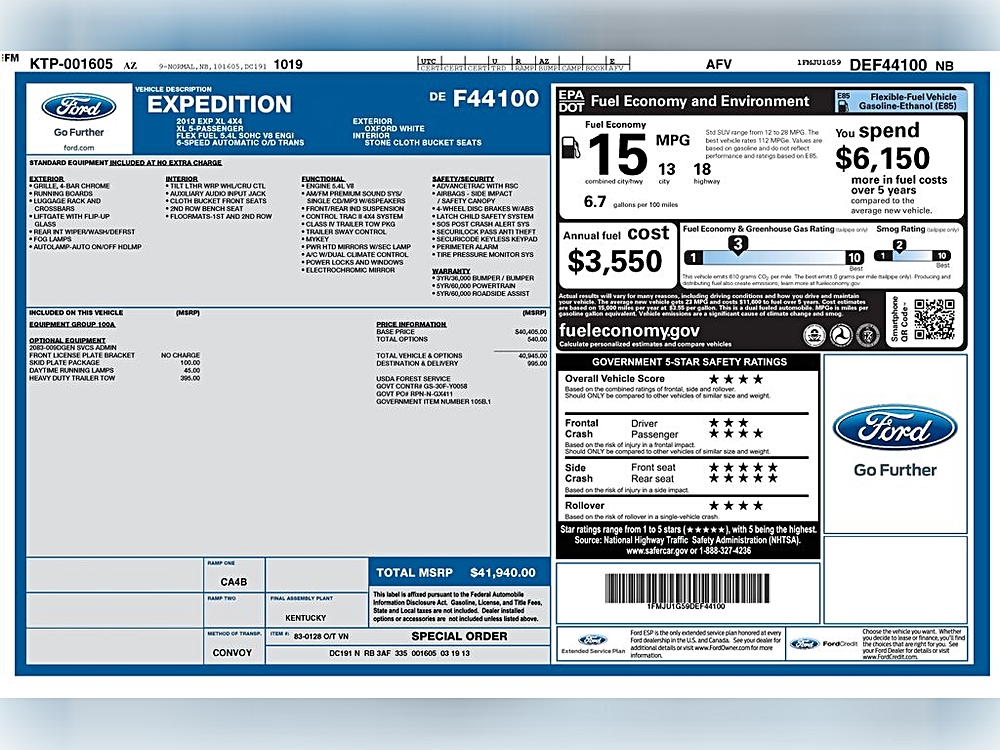This screenshot has height=750, width=1000.
Task: Click the VIN barcode
Action: coord(686,588)
